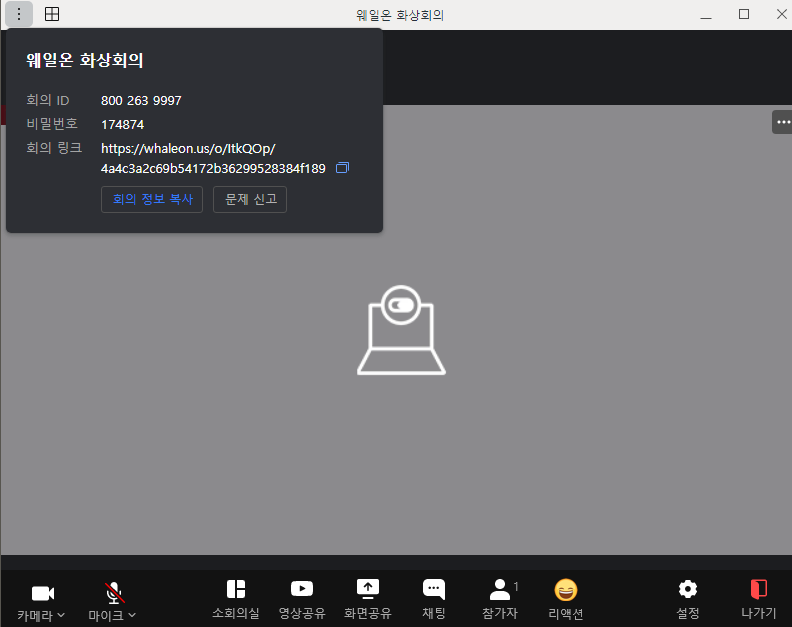Toggle the camera with the 카메라 icon
792x627 pixels.
click(x=42, y=593)
